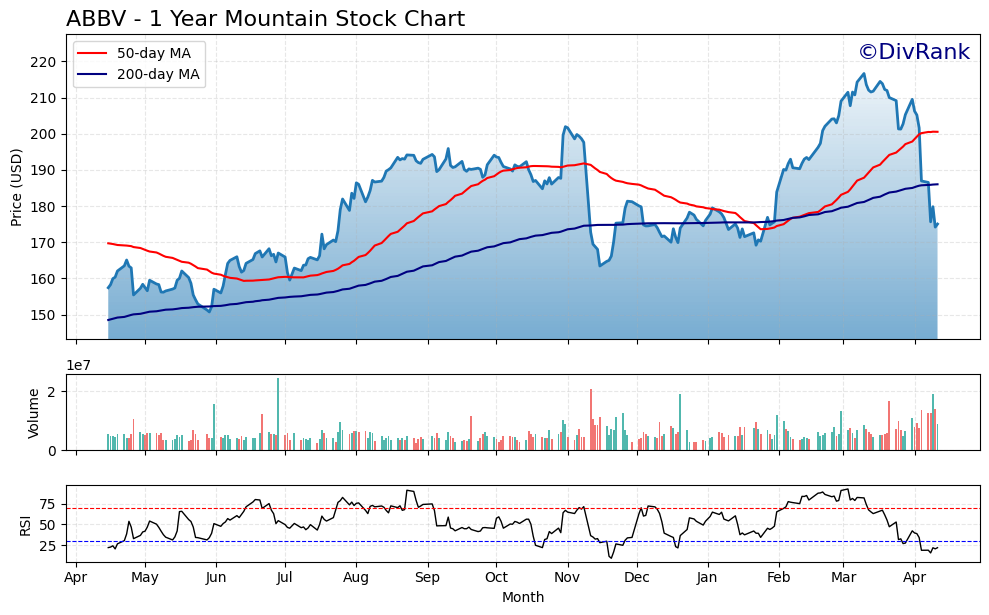The width and height of the screenshot is (989, 615).
Task: Click the "Jul" month label
Action: (285, 578)
